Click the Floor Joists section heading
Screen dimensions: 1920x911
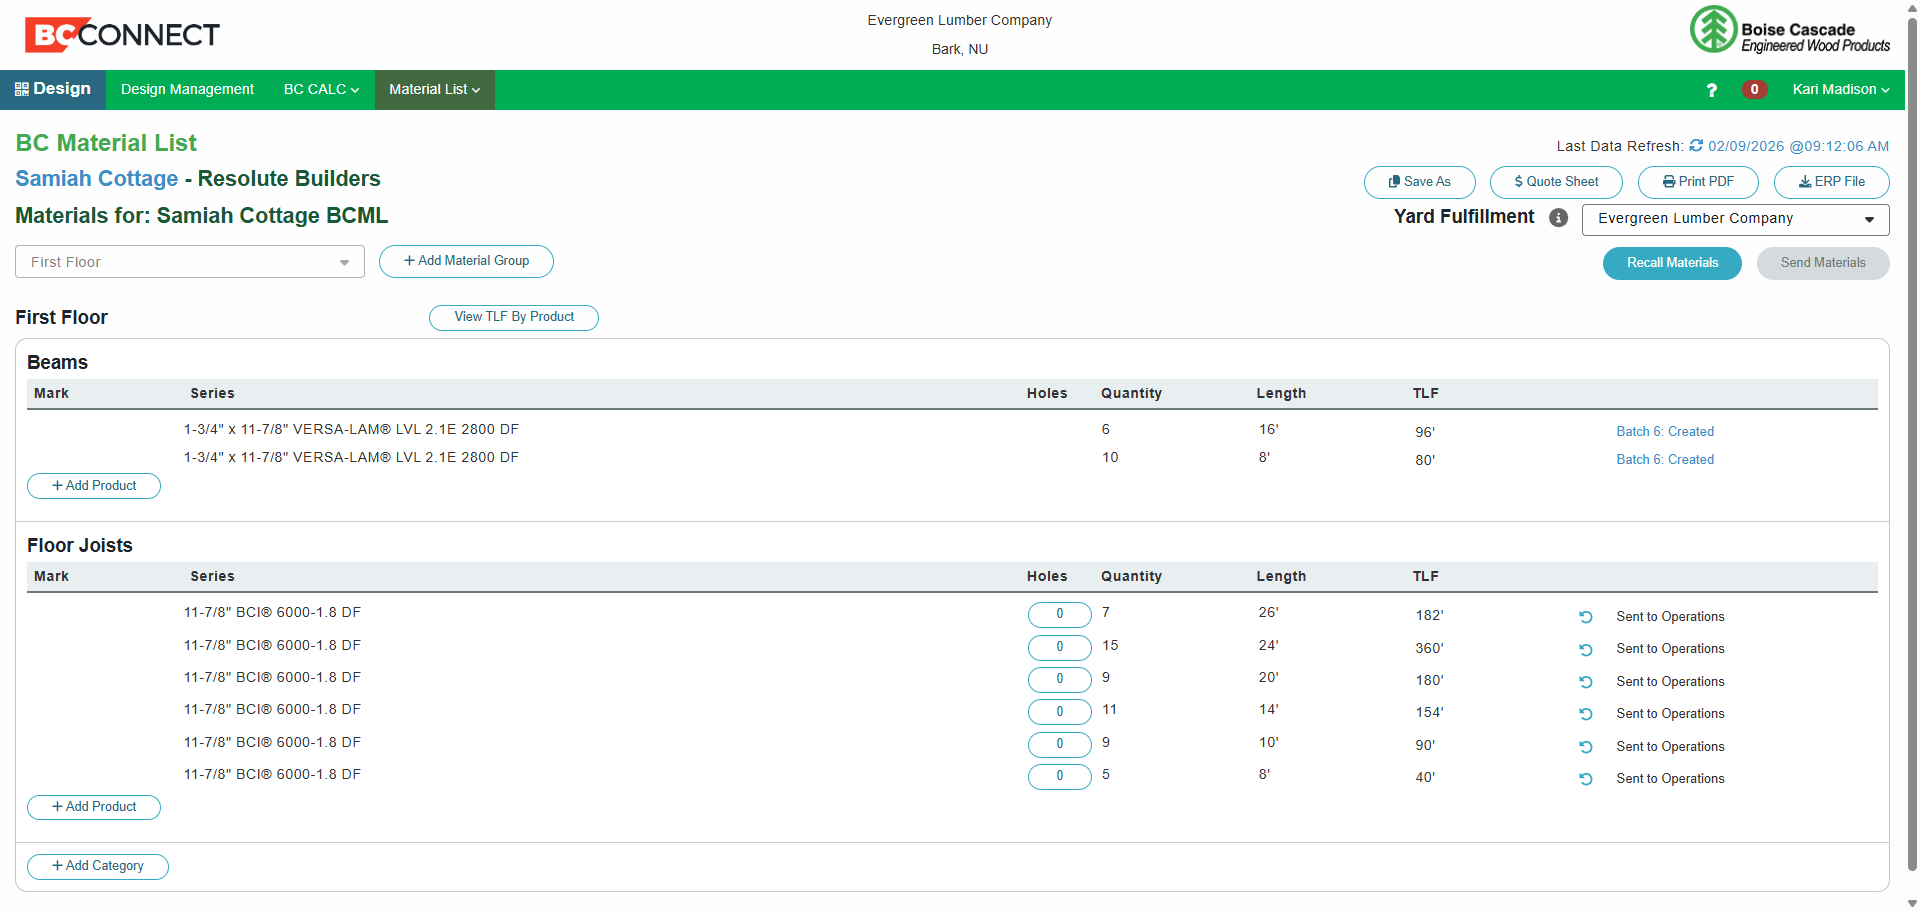click(80, 546)
